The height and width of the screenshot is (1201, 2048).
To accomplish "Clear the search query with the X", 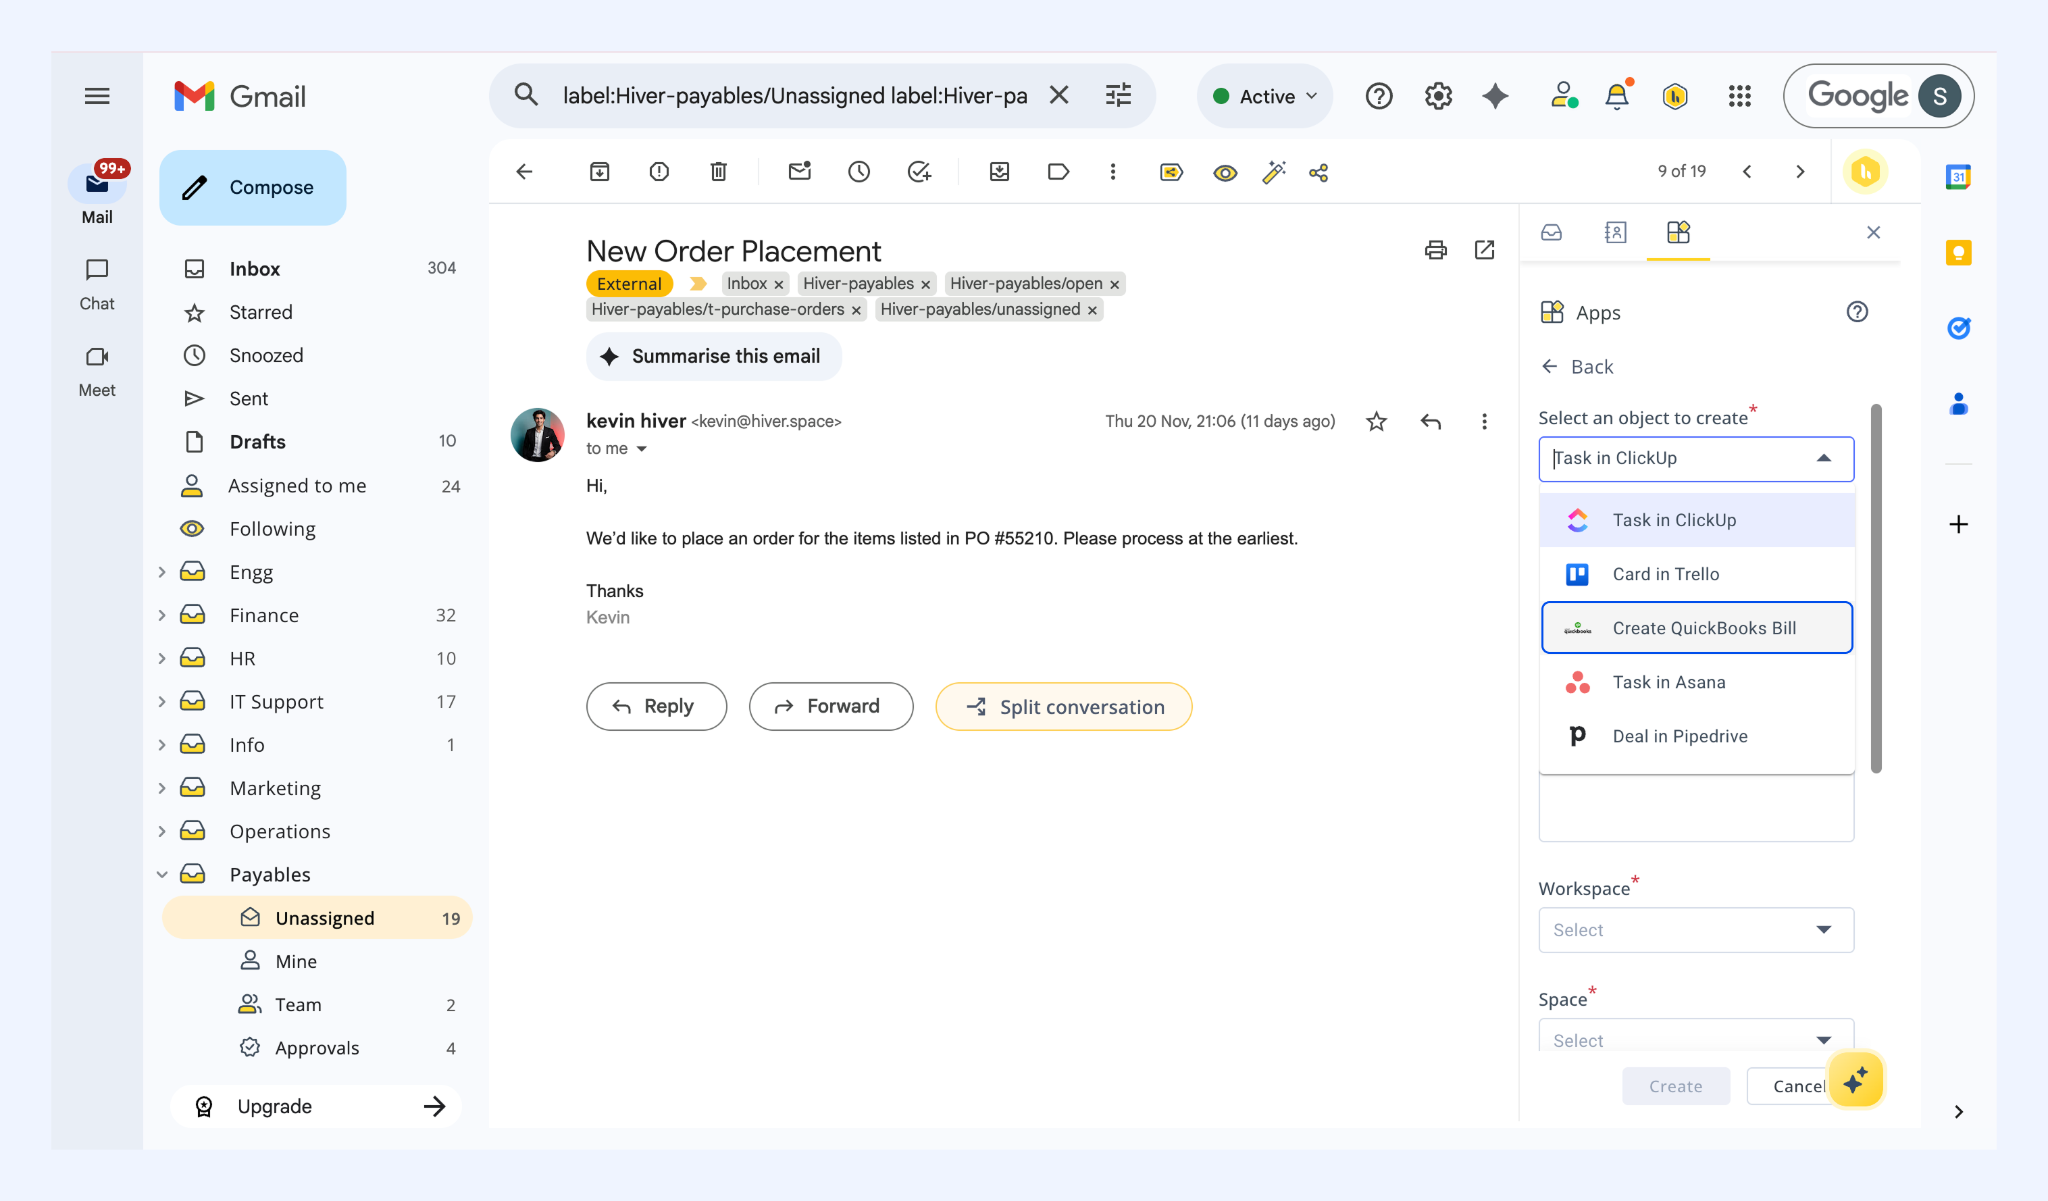I will point(1059,95).
